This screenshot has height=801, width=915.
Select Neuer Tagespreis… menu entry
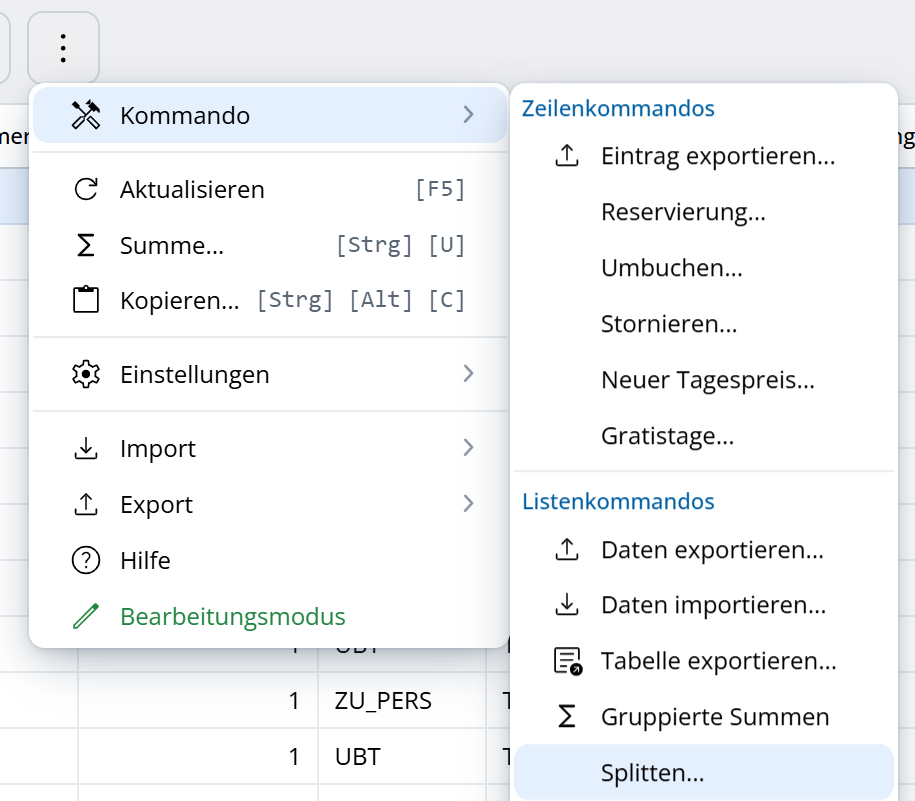point(708,380)
